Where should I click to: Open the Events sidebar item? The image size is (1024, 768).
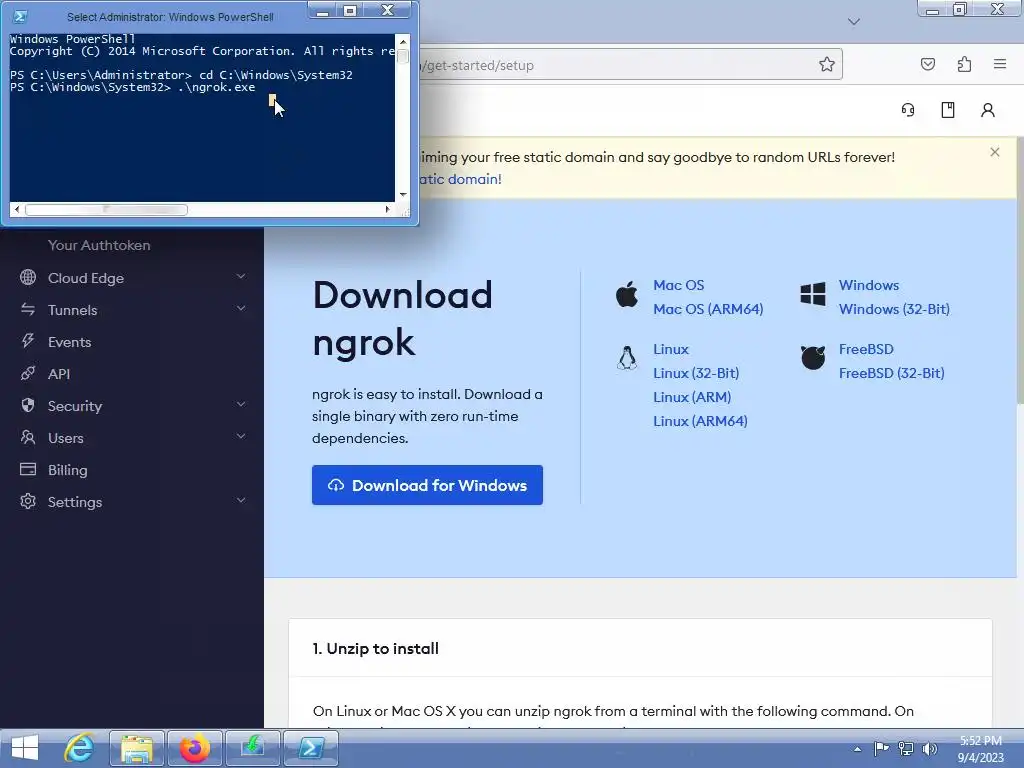coord(69,342)
